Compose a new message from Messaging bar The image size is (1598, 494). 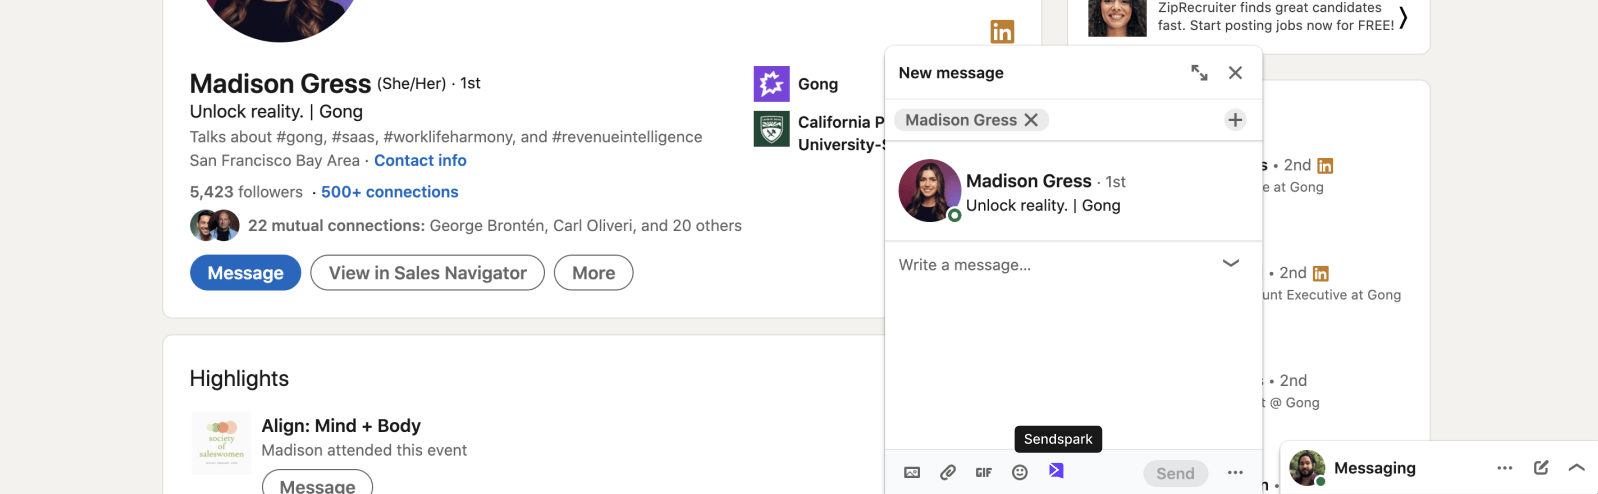[x=1541, y=468]
